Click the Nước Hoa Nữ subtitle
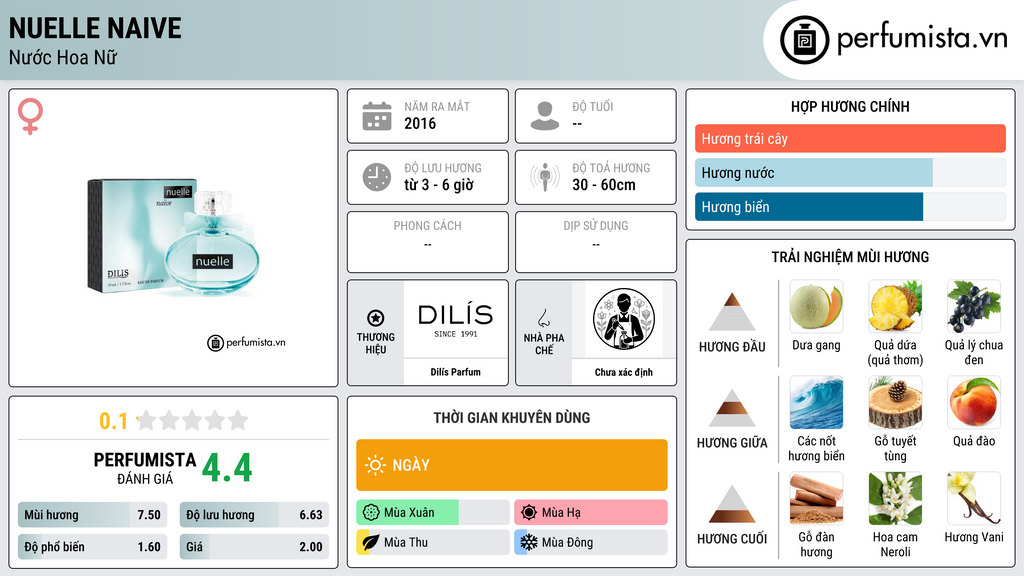Viewport: 1024px width, 576px height. (63, 58)
